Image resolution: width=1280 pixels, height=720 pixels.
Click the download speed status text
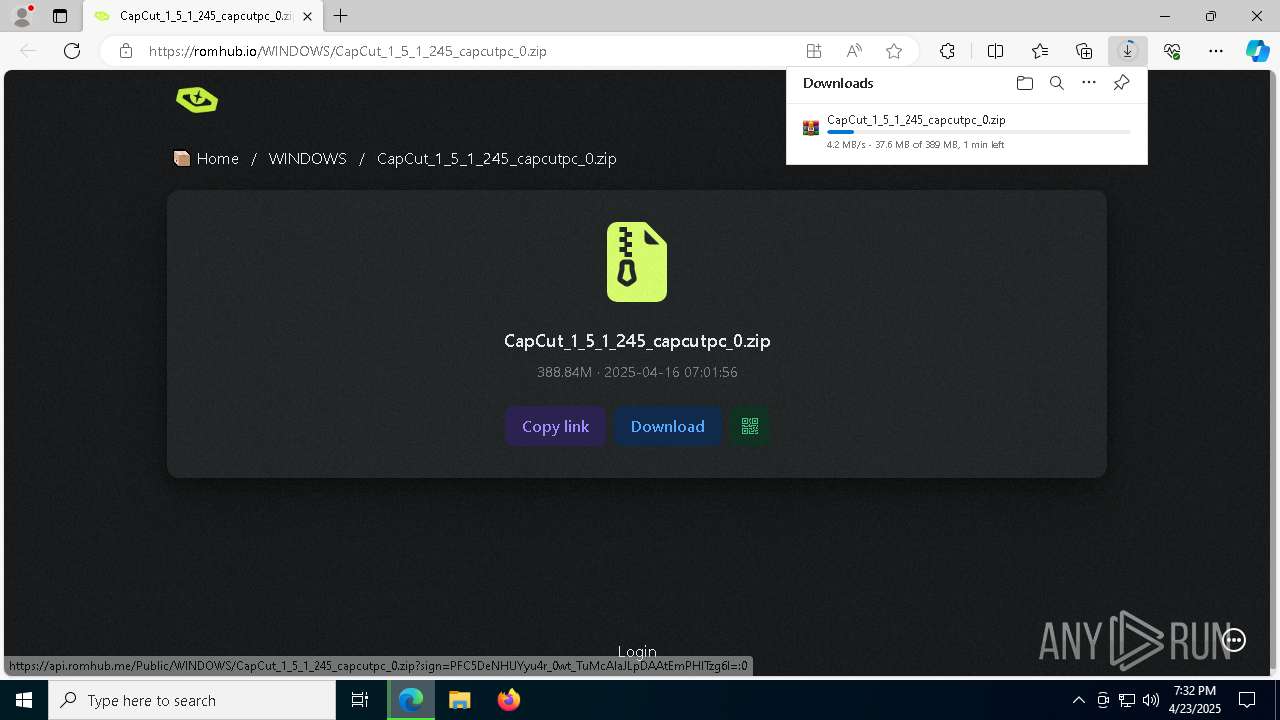[x=915, y=145]
